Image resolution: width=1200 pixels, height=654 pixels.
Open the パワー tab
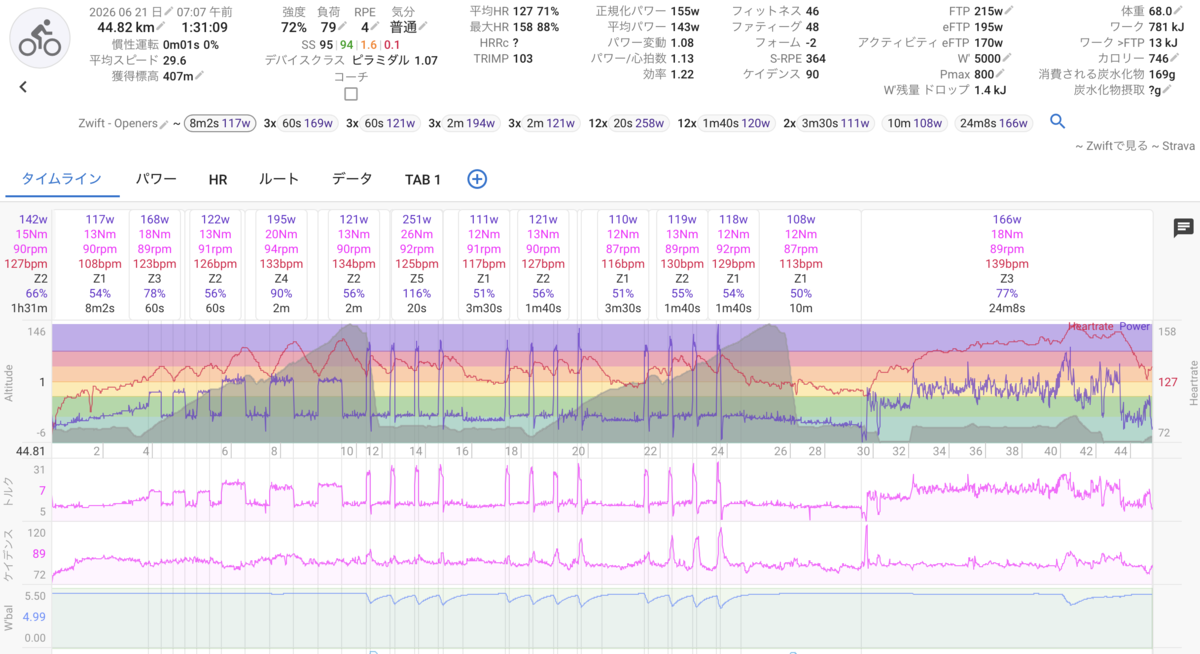(x=156, y=179)
